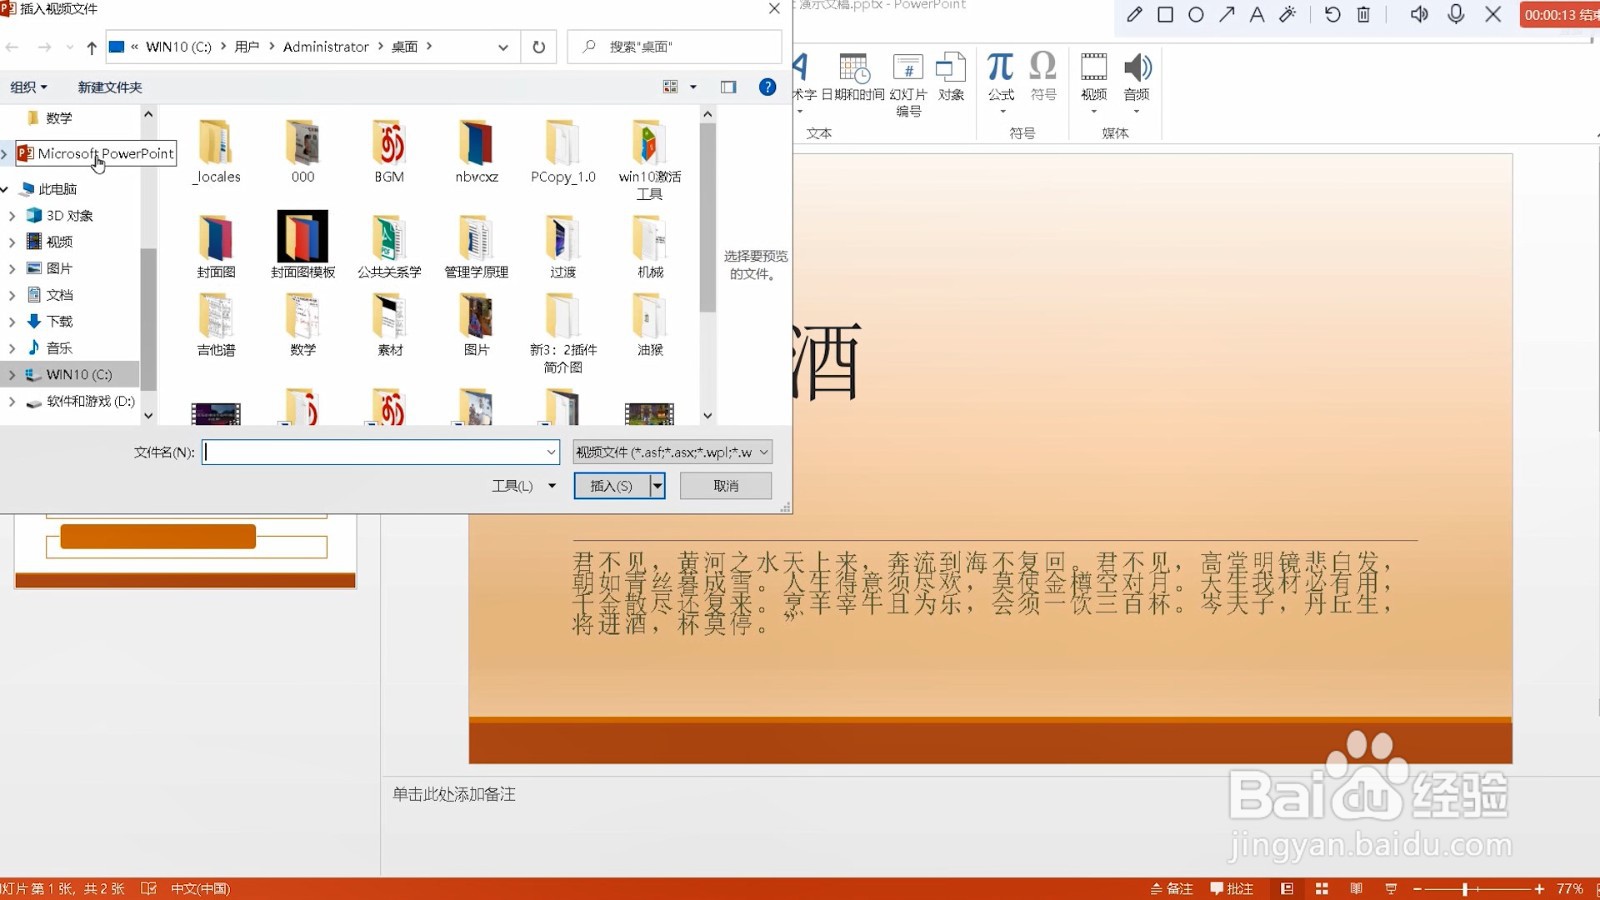Pick the text annotation tool

click(x=1257, y=15)
